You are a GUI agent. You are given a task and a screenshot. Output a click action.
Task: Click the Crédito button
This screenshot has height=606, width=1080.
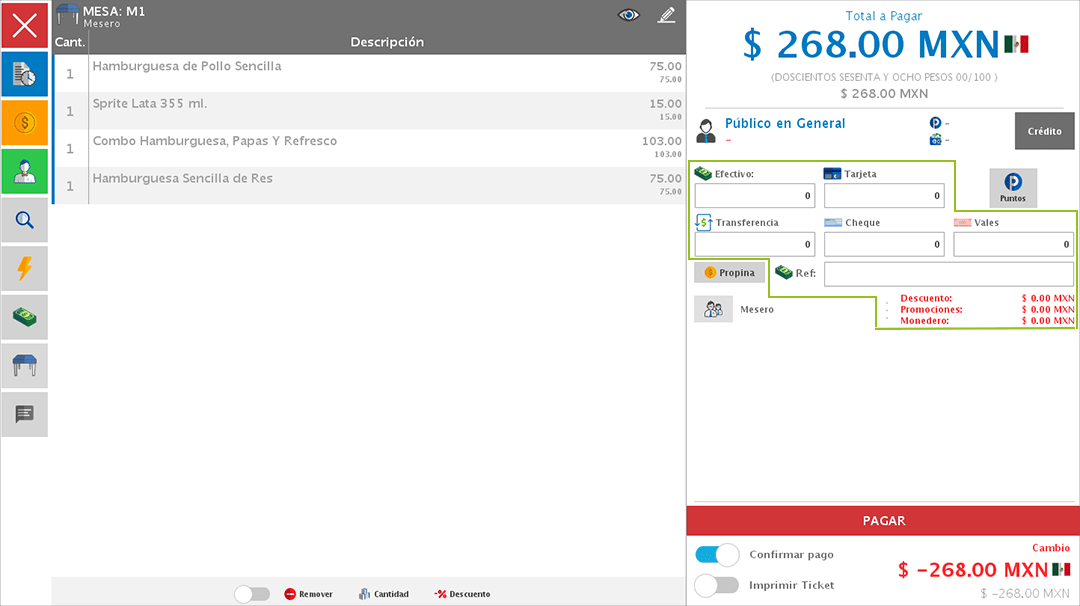pyautogui.click(x=1044, y=131)
